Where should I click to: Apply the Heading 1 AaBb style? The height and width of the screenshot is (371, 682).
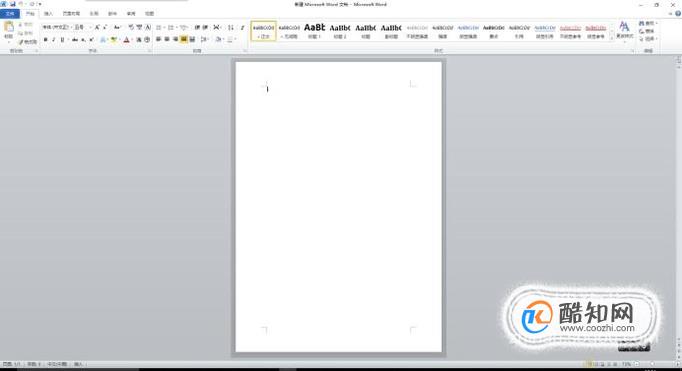pos(314,31)
